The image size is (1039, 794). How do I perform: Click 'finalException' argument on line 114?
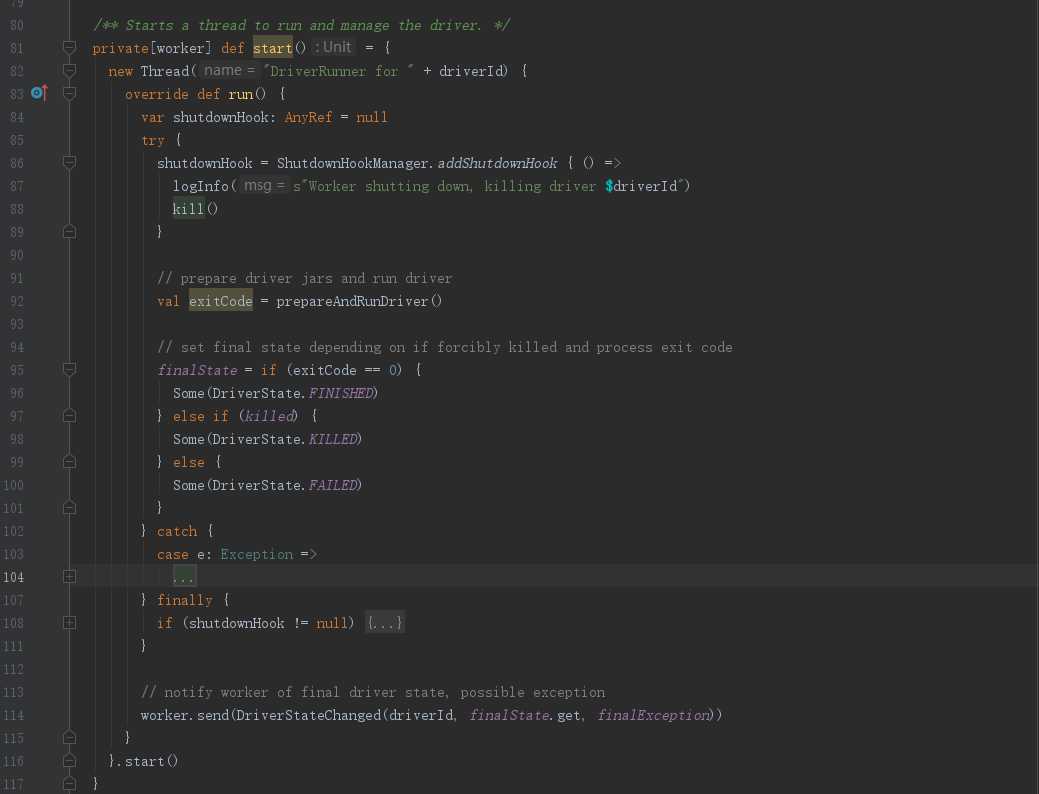click(653, 715)
